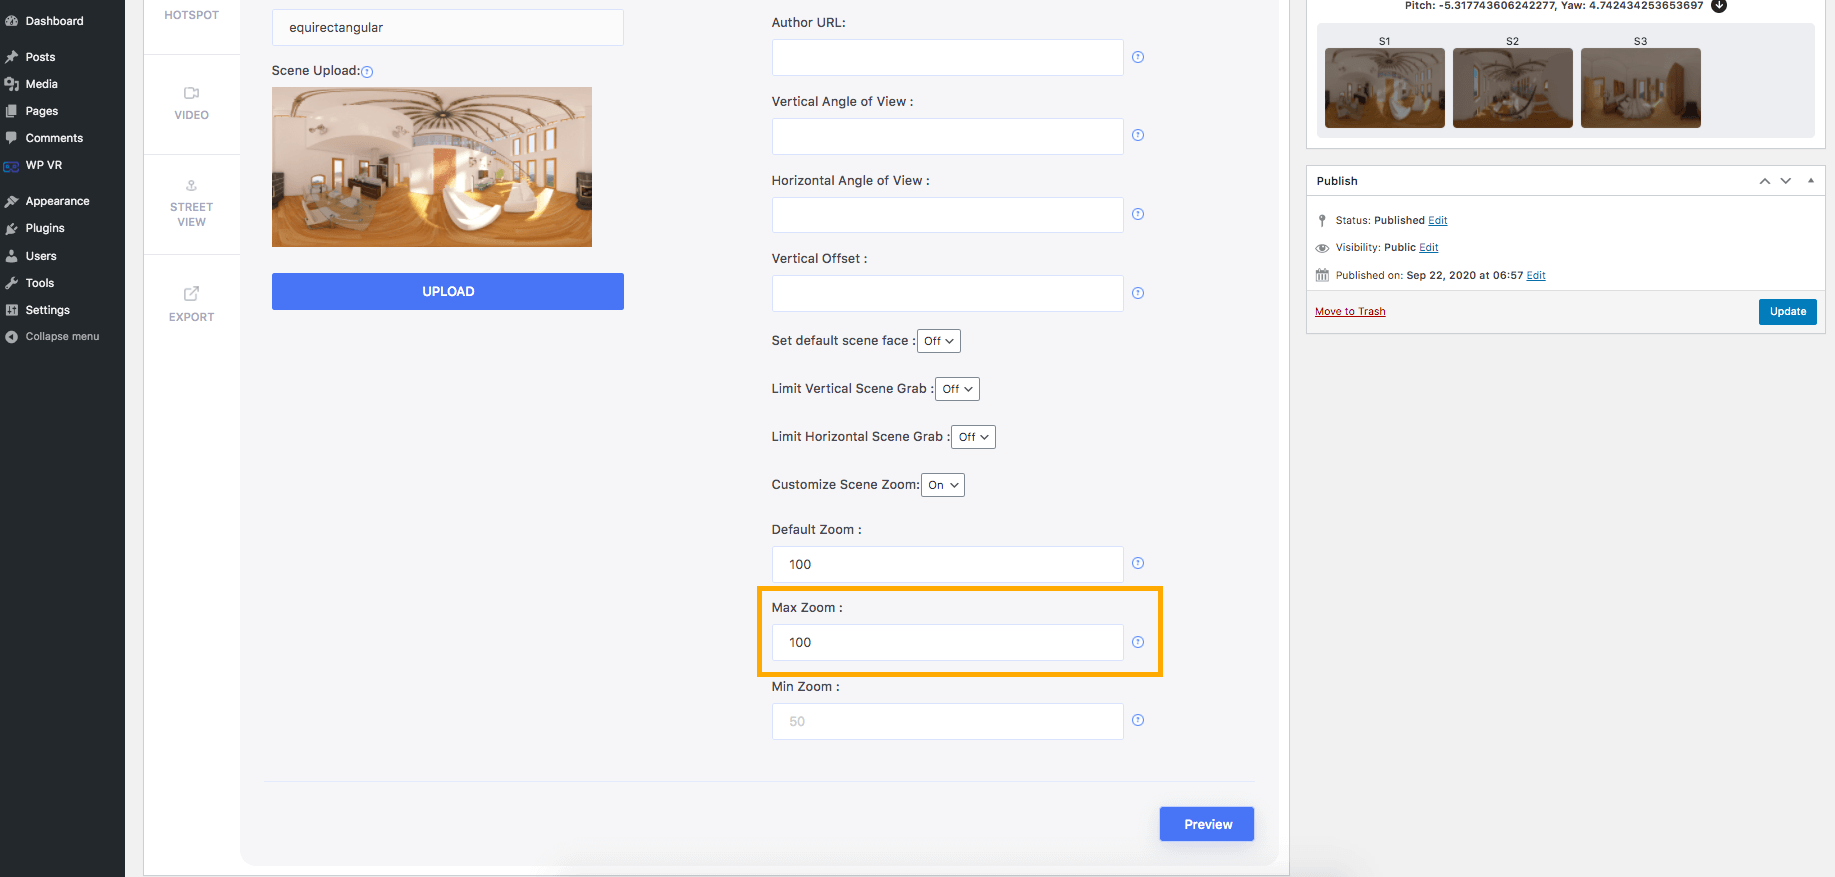
Task: Click the Min Zoom info icon
Action: (x=1138, y=720)
